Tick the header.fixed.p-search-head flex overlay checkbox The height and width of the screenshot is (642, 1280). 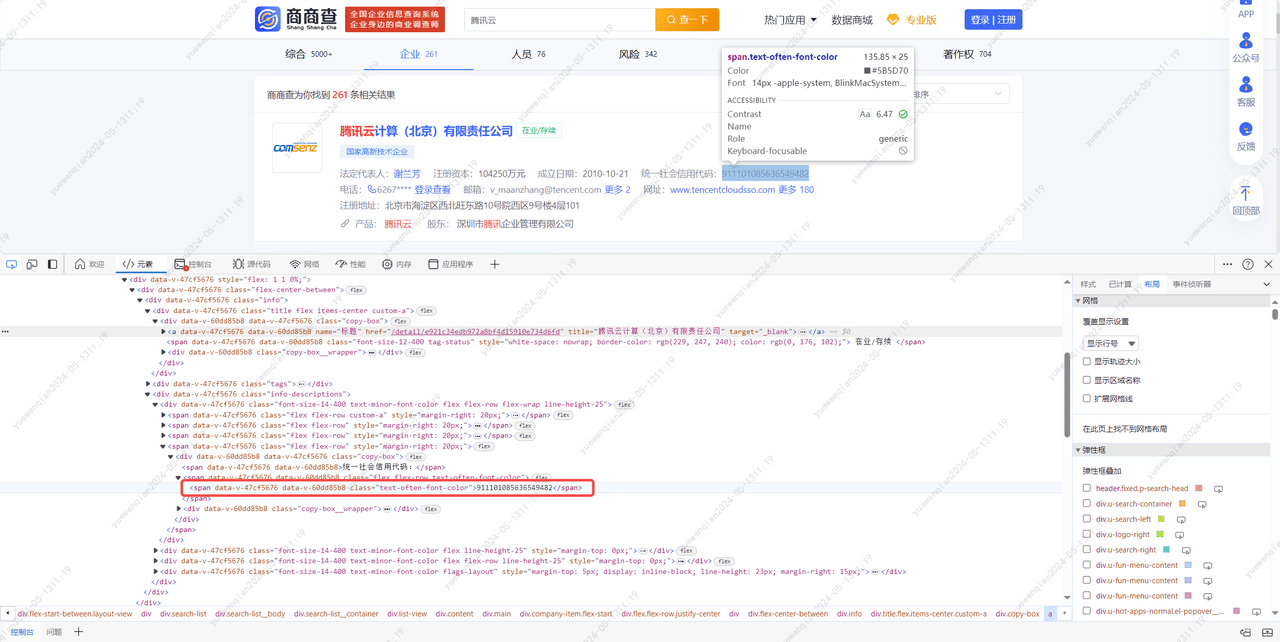(1087, 489)
